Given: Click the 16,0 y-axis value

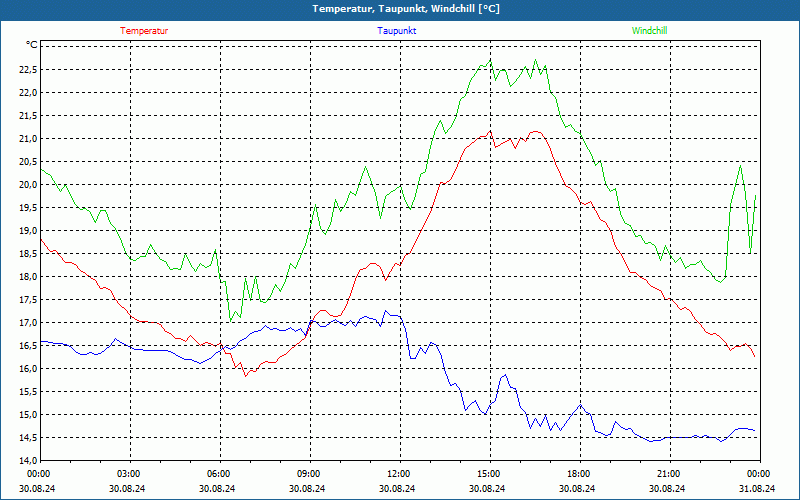Looking at the screenshot, I should 28,368.
